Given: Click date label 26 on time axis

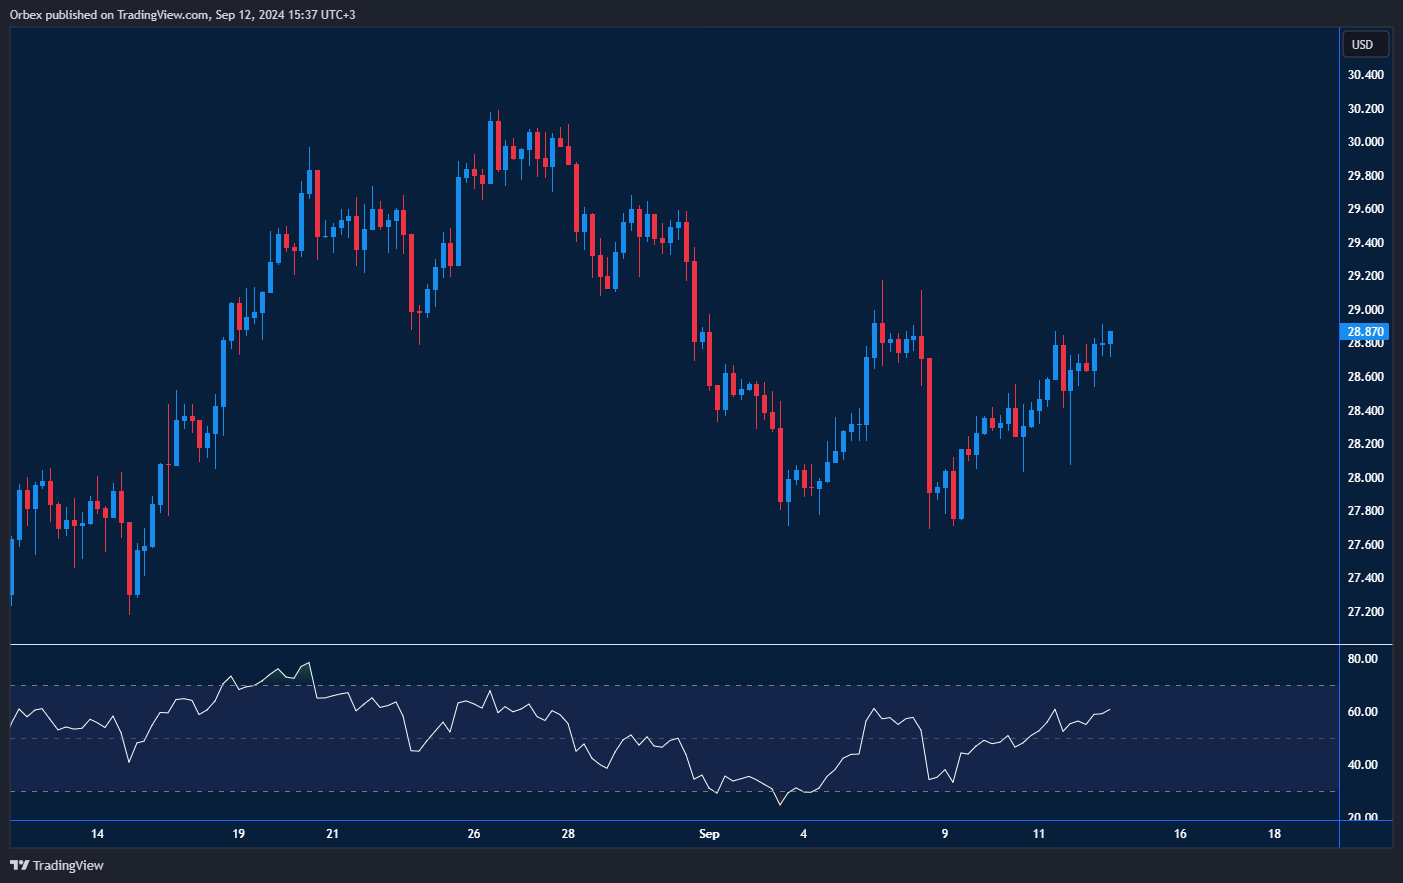Looking at the screenshot, I should pos(474,834).
